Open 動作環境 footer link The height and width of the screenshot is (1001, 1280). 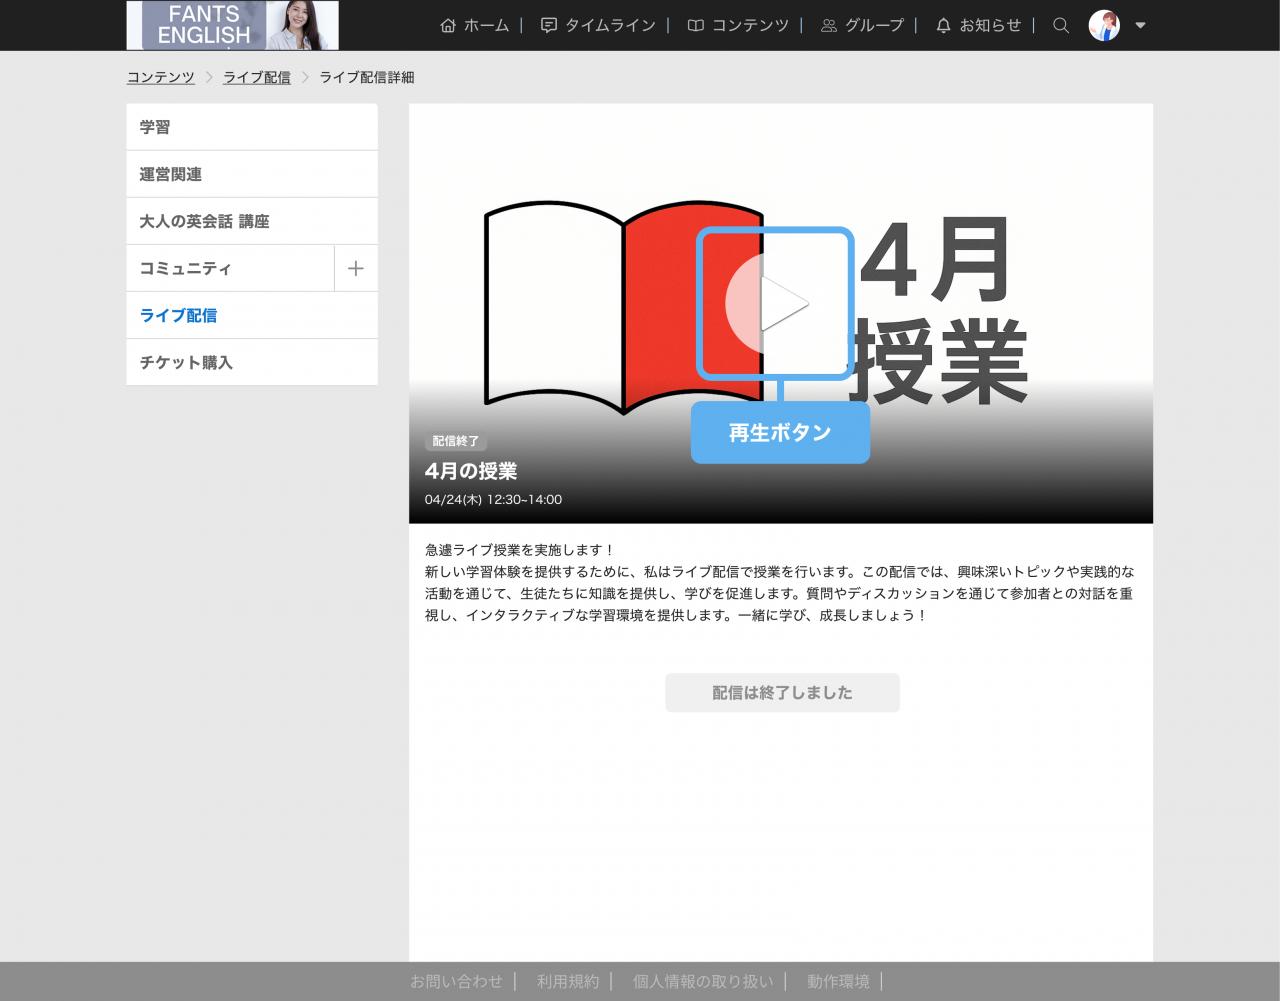coord(838,981)
